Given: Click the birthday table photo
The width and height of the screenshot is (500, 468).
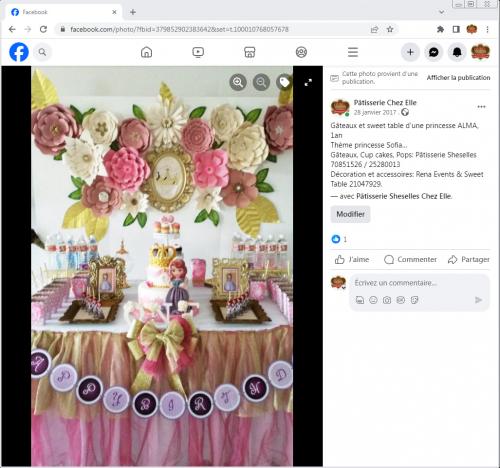Looking at the screenshot, I should pos(162,266).
